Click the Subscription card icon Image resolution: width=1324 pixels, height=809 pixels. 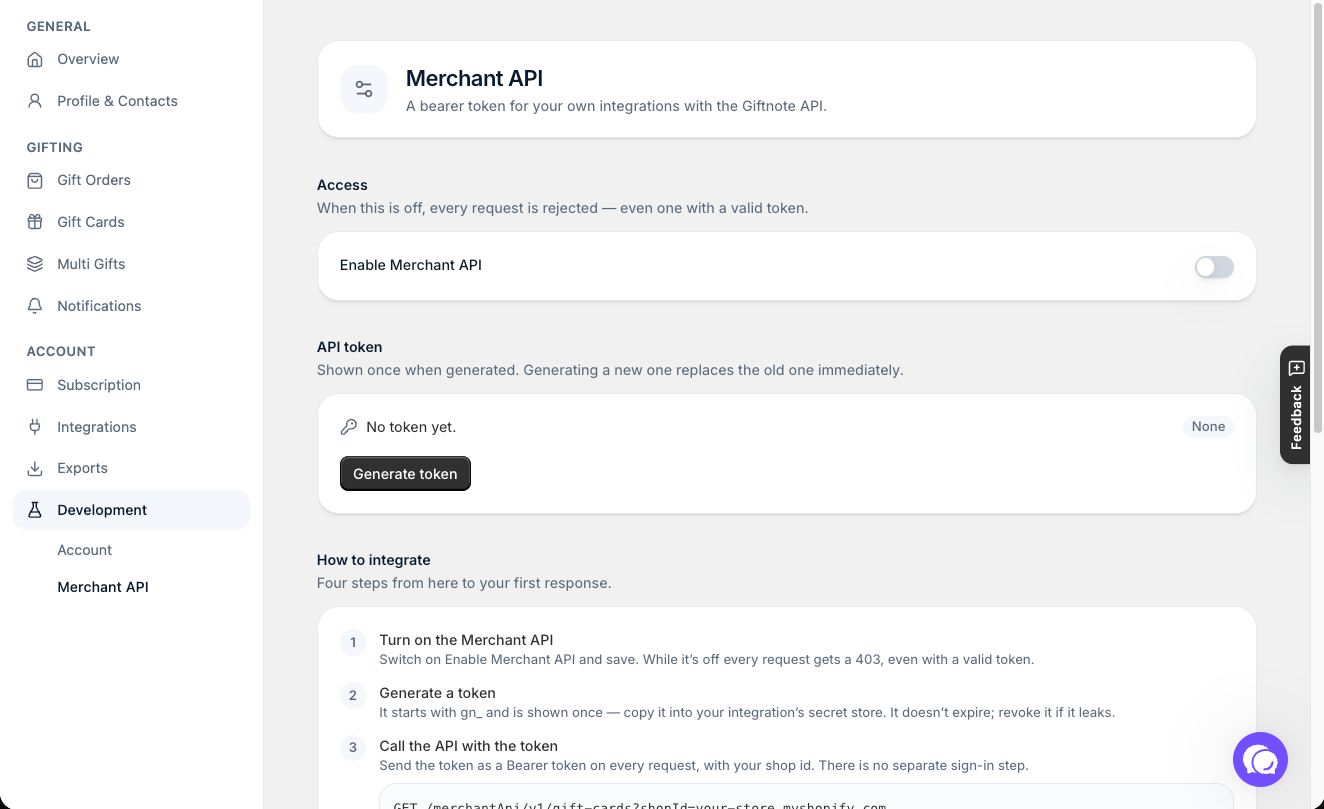click(x=35, y=385)
